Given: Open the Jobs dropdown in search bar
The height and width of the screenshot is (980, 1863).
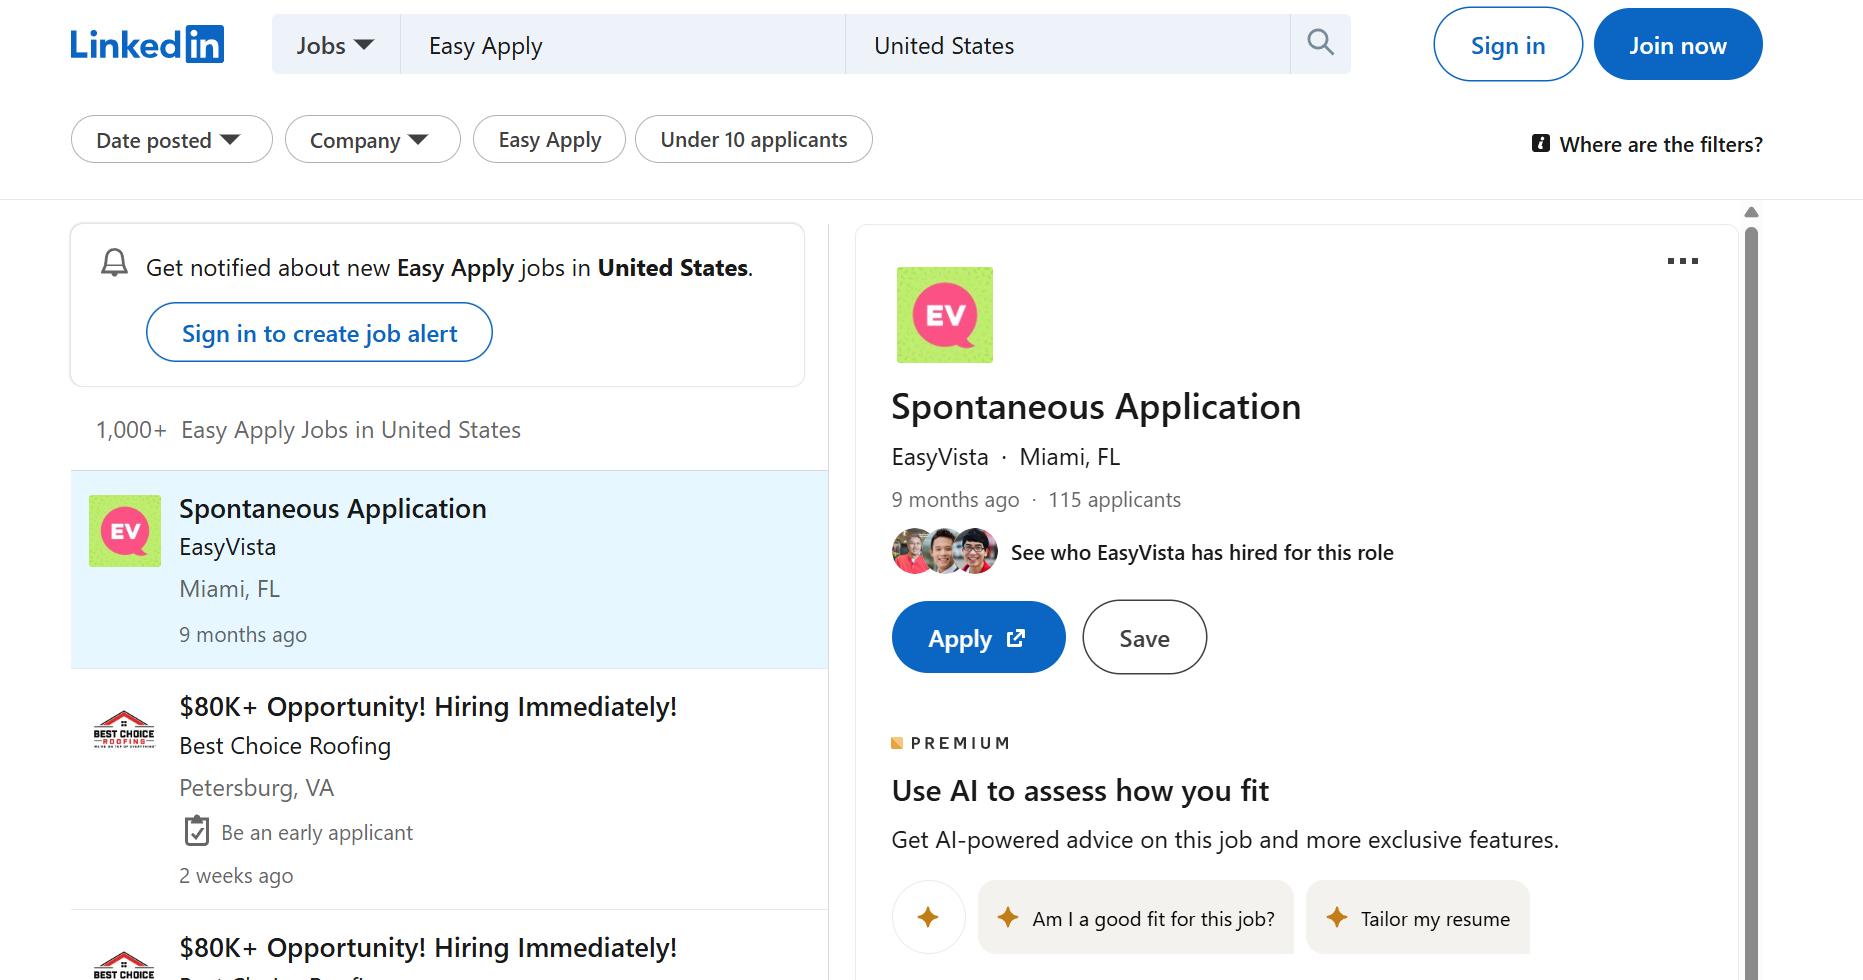Looking at the screenshot, I should click(335, 45).
